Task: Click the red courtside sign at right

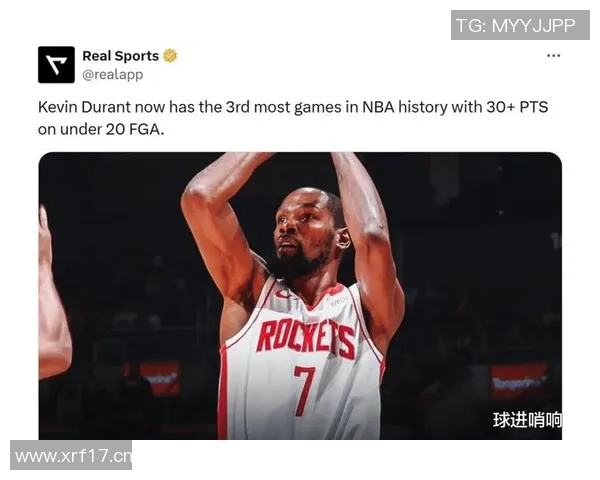Action: pyautogui.click(x=519, y=381)
